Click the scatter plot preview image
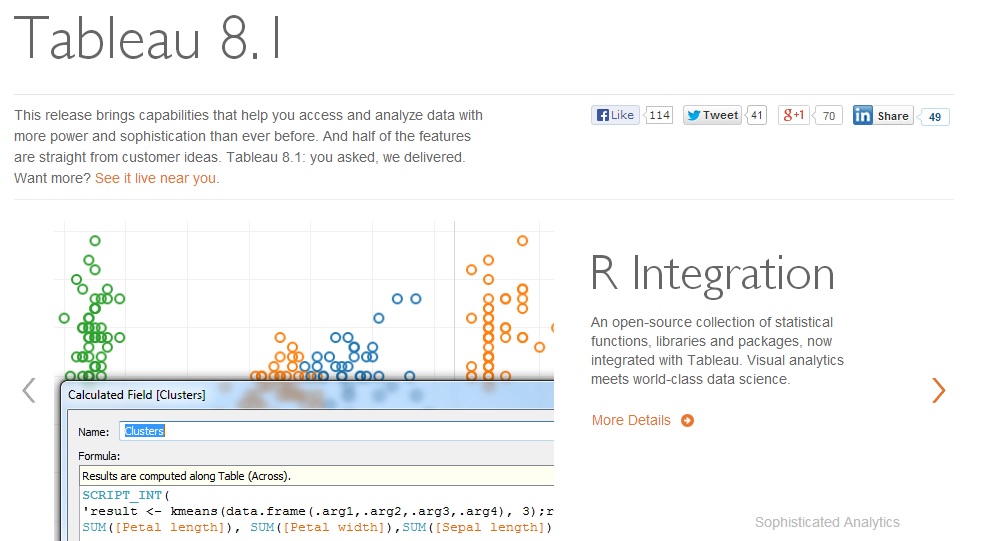999x541 pixels. click(x=300, y=300)
